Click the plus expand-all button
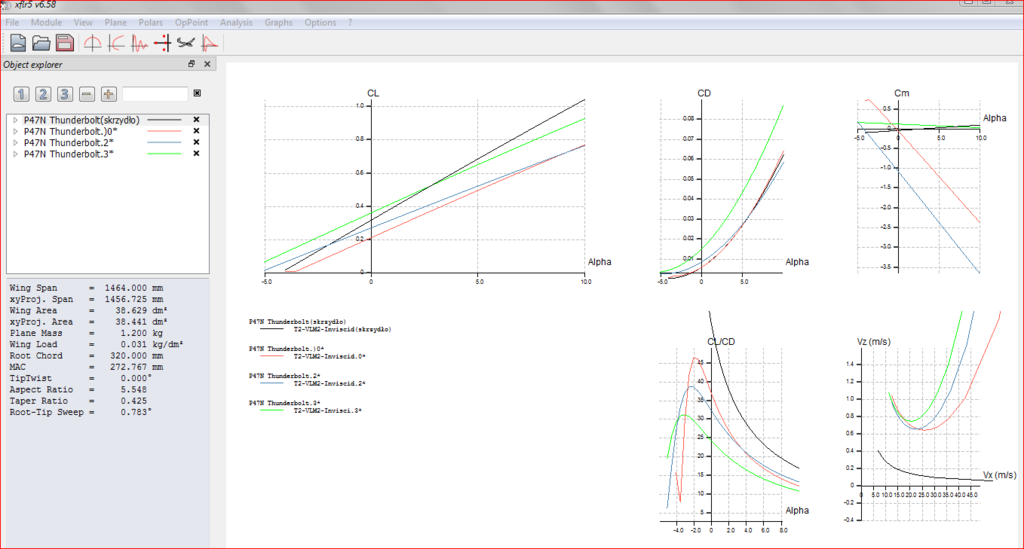 (x=108, y=94)
